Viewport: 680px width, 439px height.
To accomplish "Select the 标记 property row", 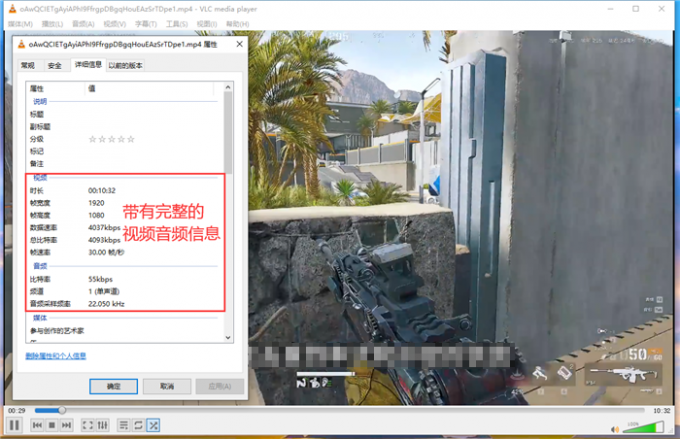I will 124,151.
